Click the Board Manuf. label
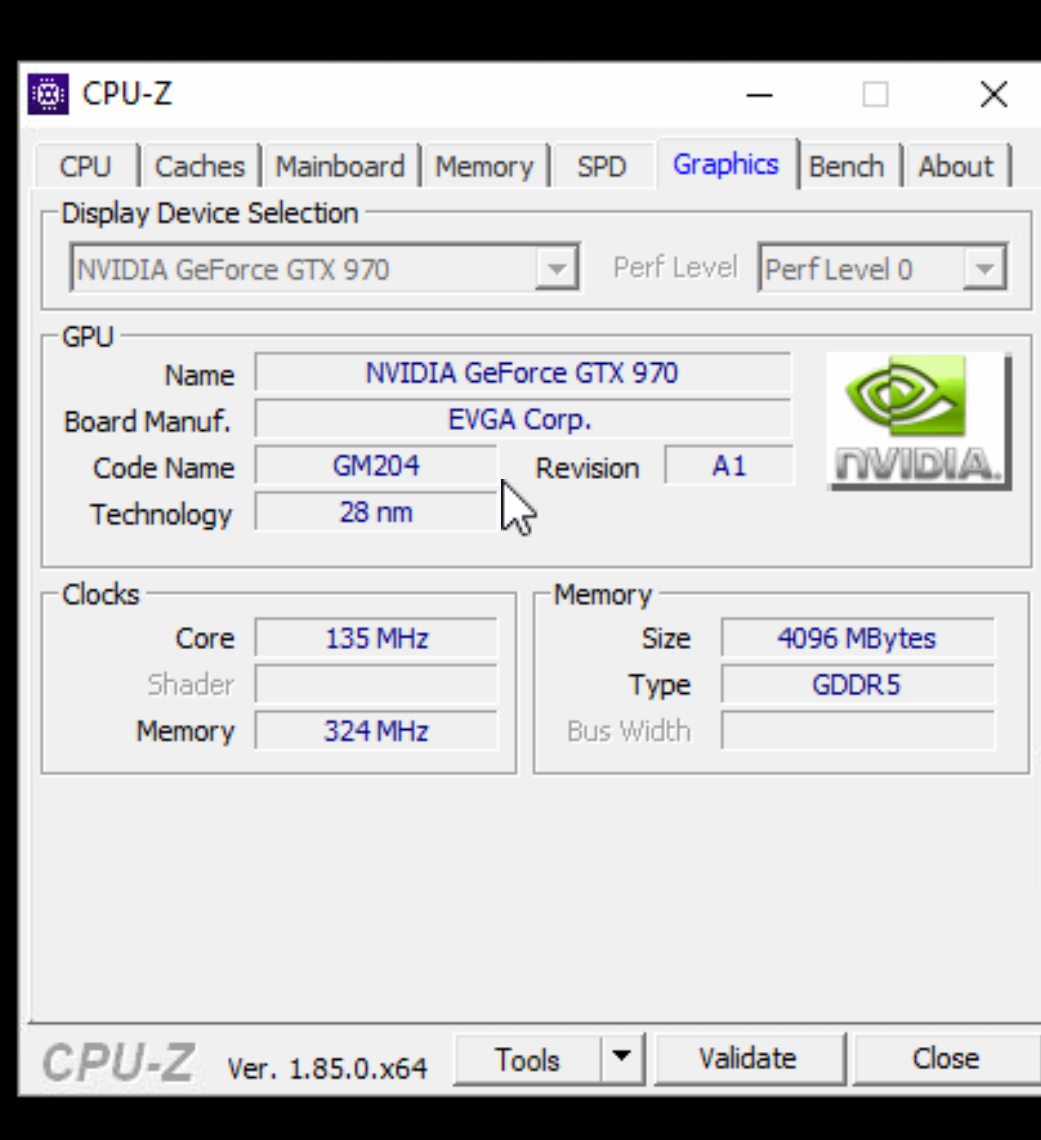 [148, 422]
